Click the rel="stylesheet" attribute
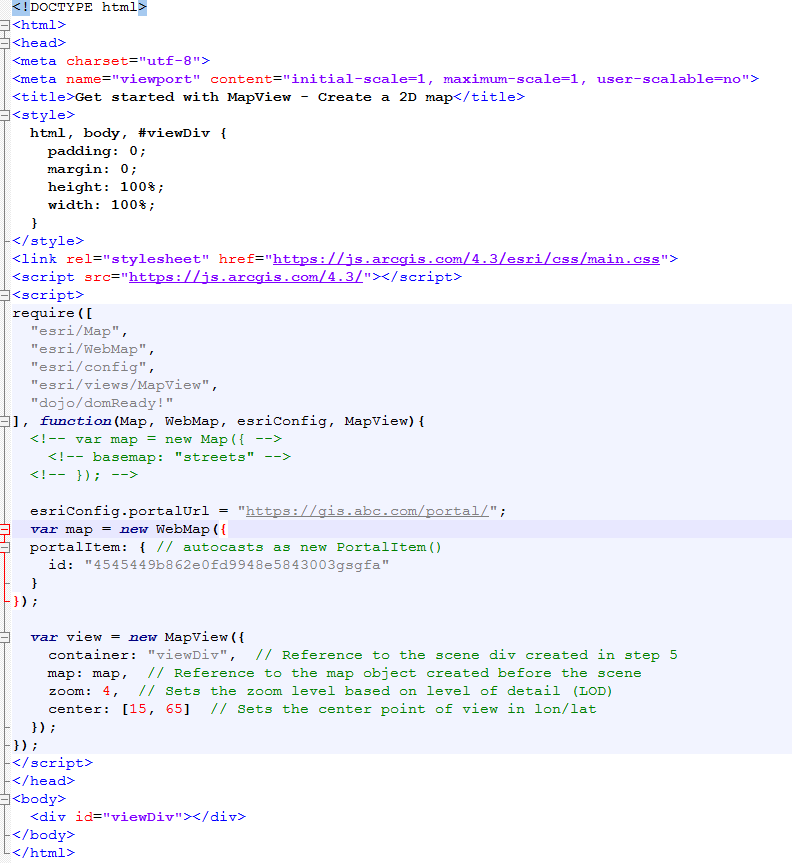Screen dimensions: 792x863 click(x=138, y=259)
